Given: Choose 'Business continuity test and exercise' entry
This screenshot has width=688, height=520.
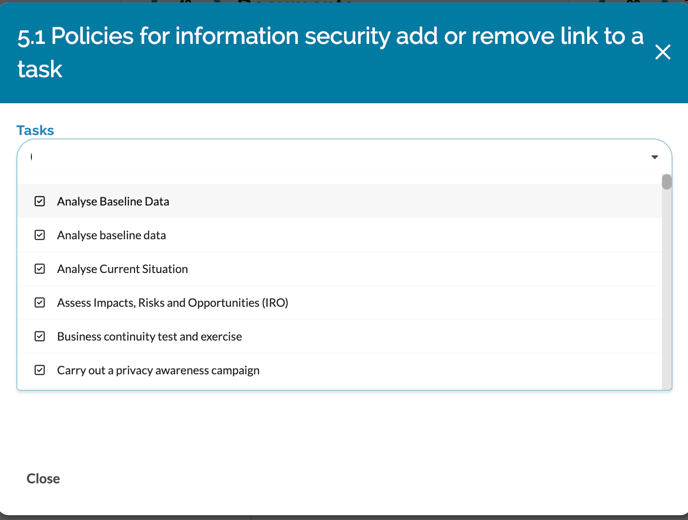Looking at the screenshot, I should [x=149, y=336].
